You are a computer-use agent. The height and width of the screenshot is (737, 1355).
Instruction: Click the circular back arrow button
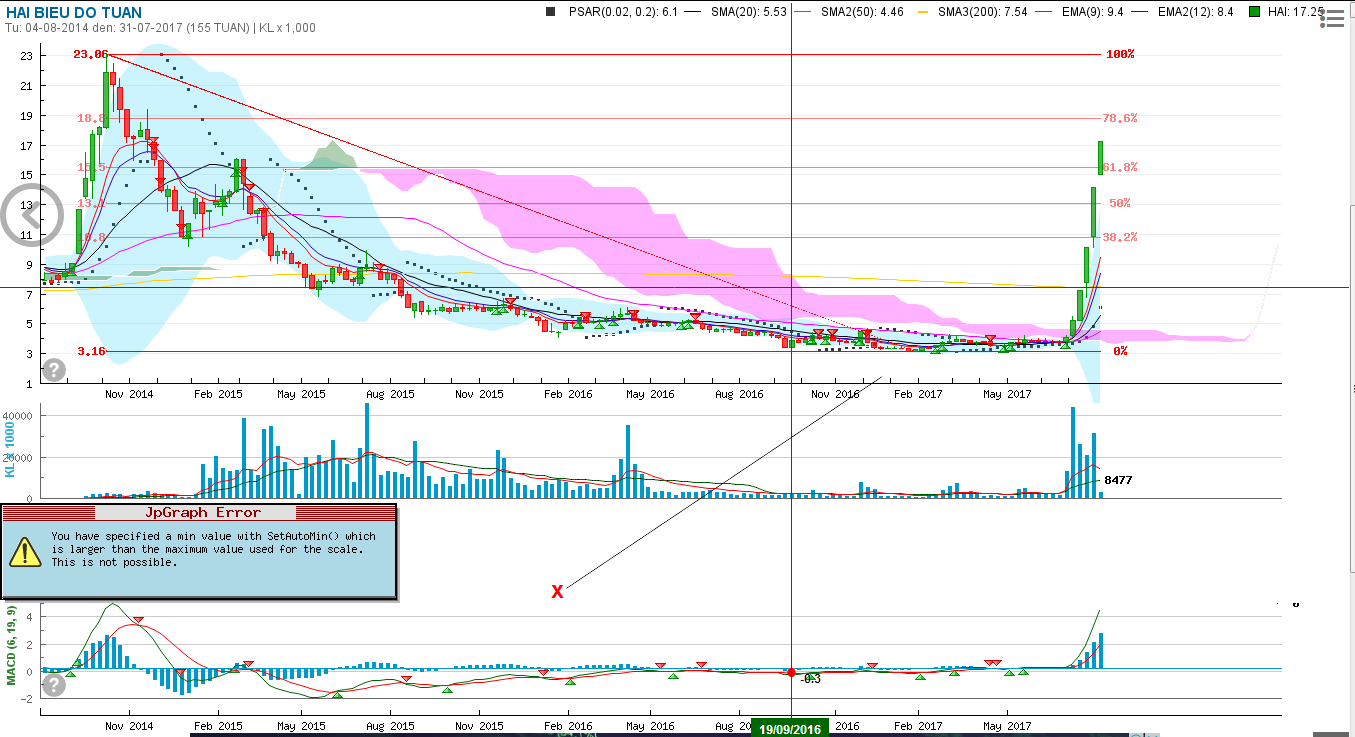[33, 214]
